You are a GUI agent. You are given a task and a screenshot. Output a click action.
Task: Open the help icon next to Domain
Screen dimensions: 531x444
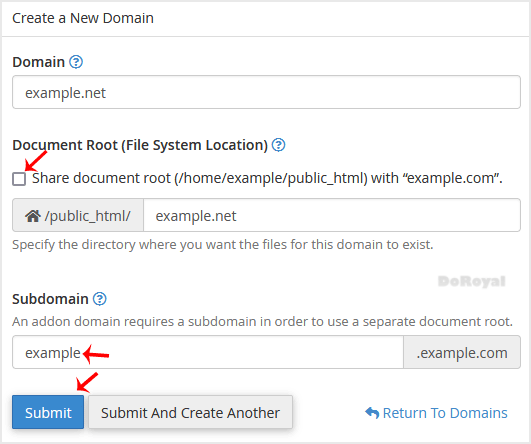pos(76,62)
